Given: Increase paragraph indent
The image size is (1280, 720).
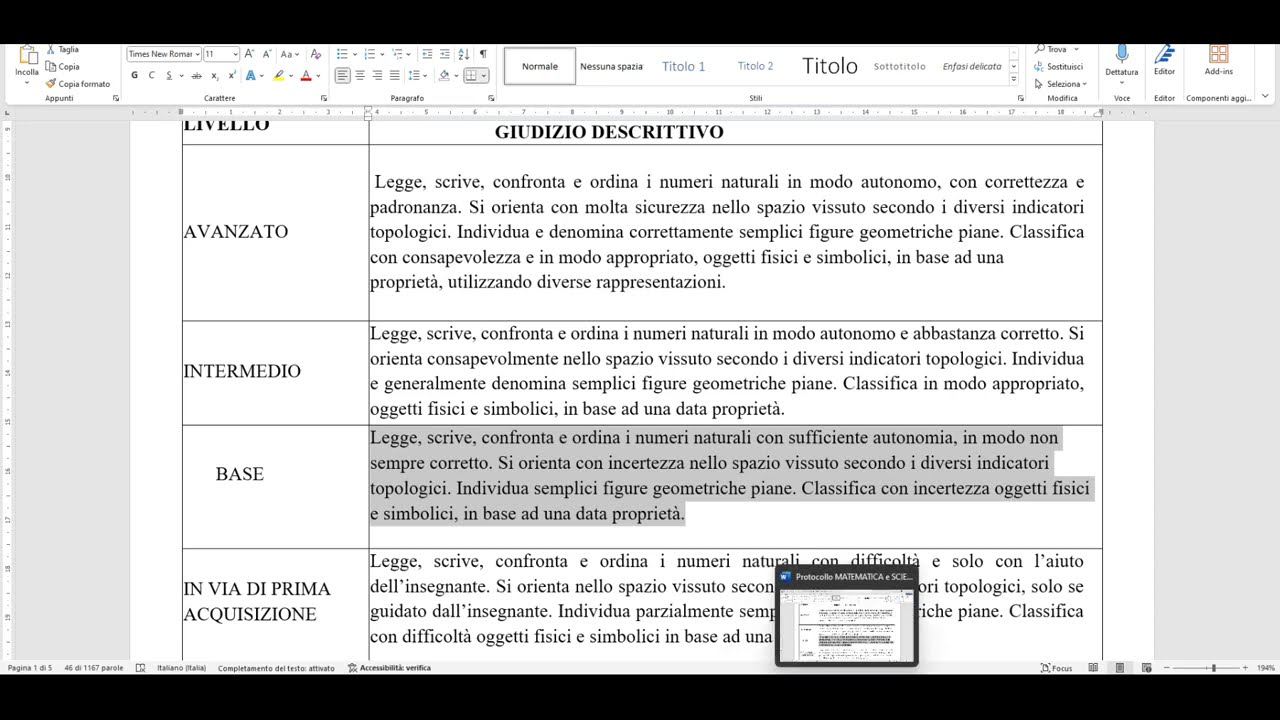Looking at the screenshot, I should pos(445,54).
